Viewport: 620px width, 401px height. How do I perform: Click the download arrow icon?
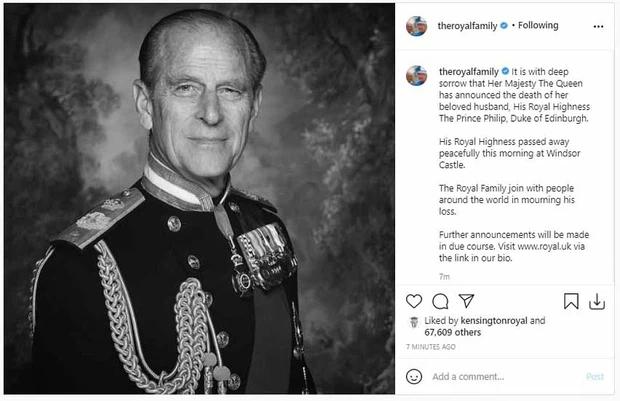pyautogui.click(x=597, y=300)
